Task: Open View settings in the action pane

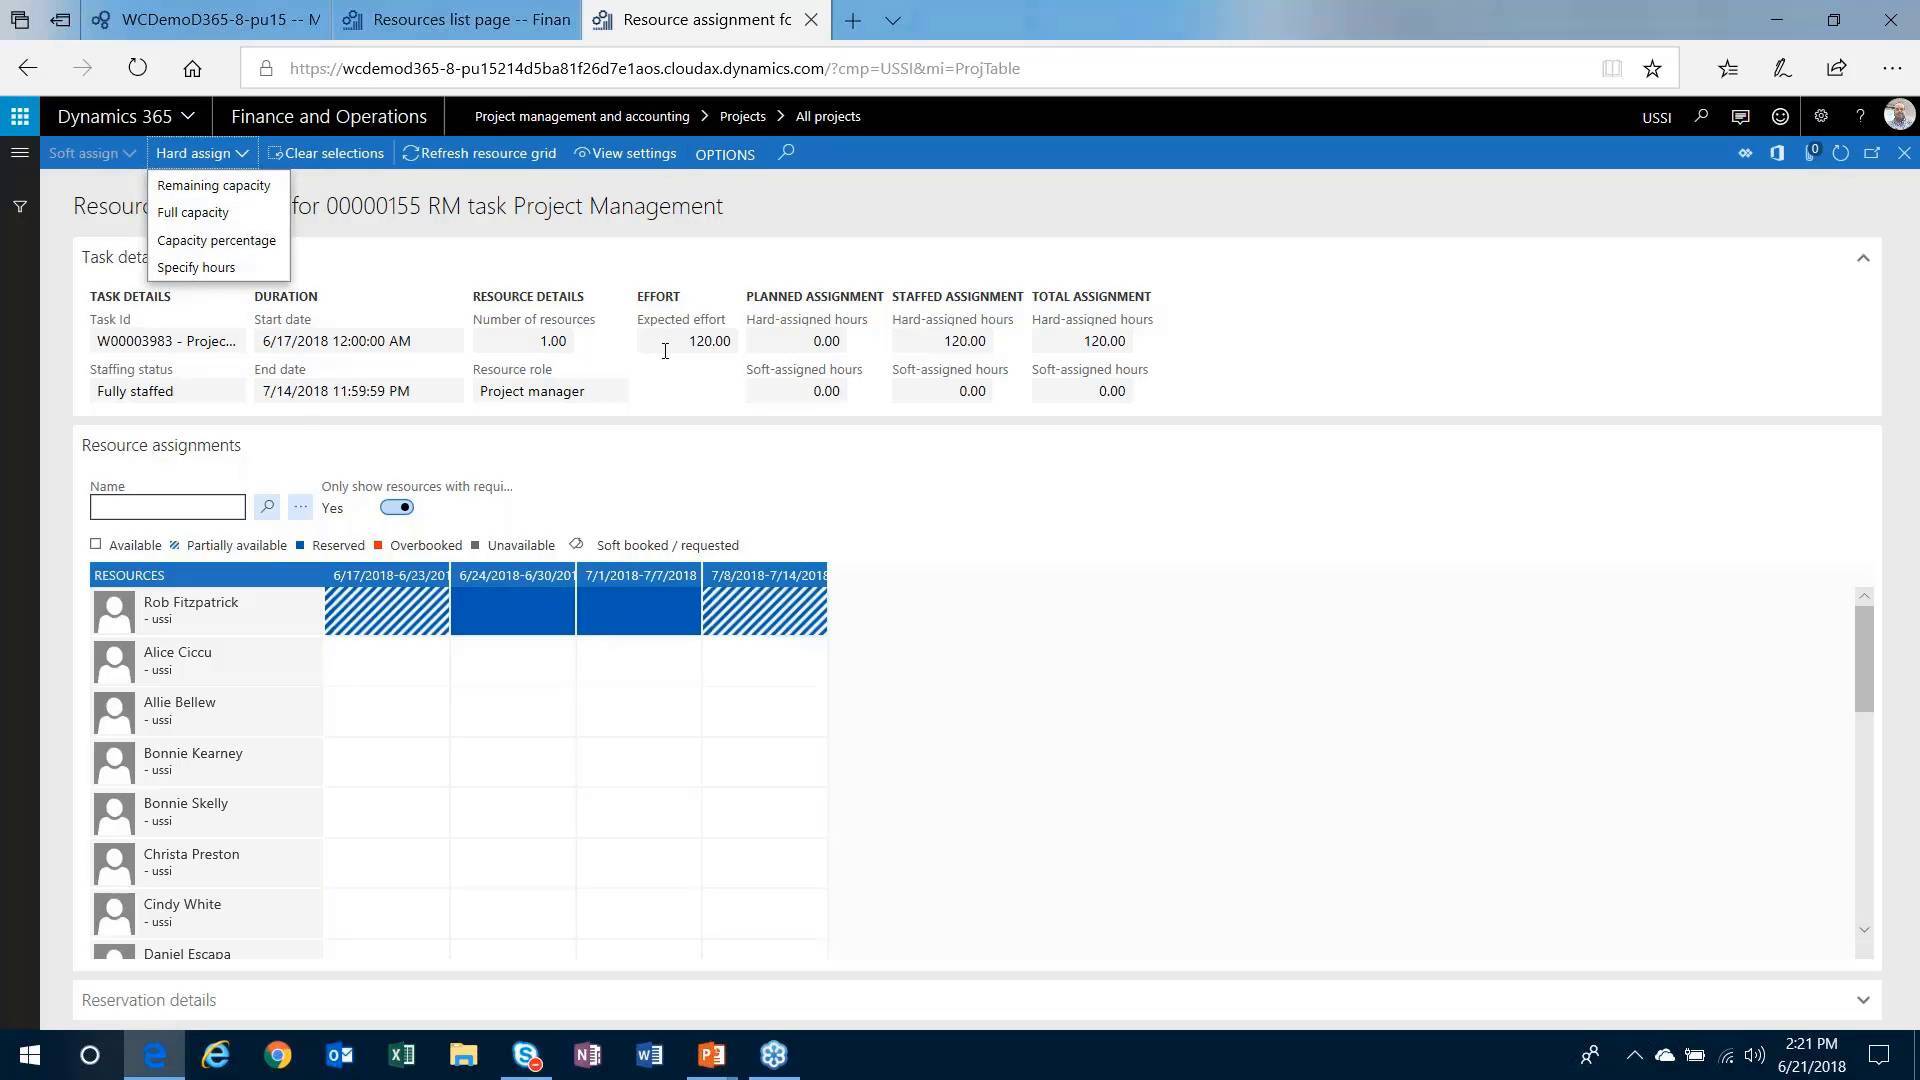Action: 625,153
